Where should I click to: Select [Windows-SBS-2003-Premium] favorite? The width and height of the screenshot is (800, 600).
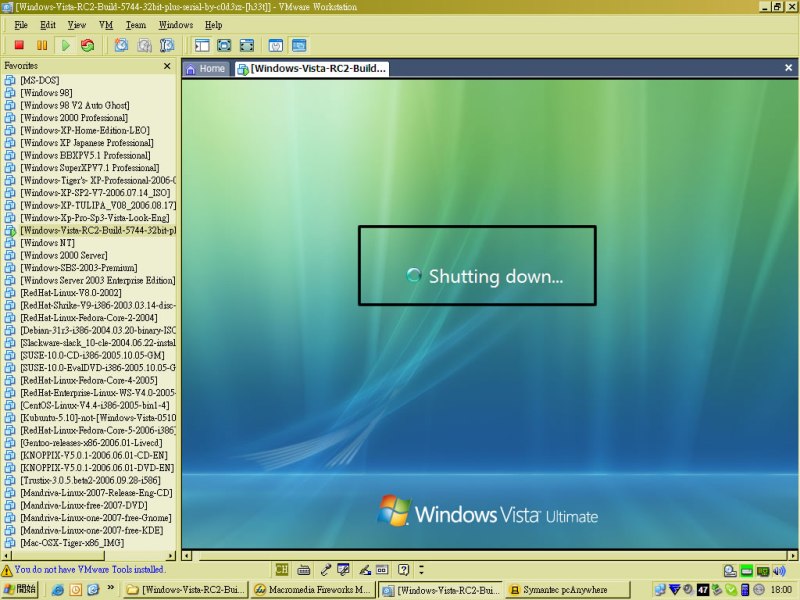tap(79, 268)
